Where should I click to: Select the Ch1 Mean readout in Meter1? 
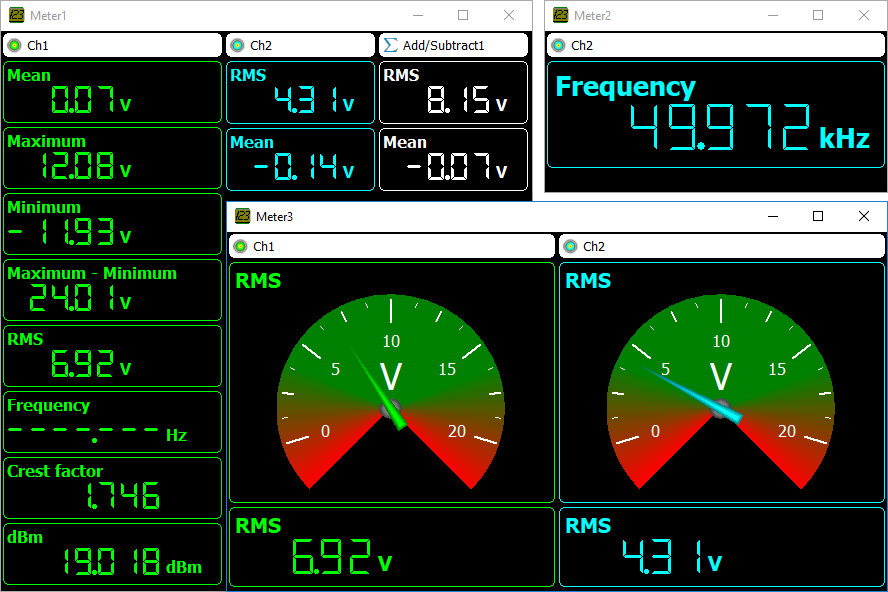[112, 92]
